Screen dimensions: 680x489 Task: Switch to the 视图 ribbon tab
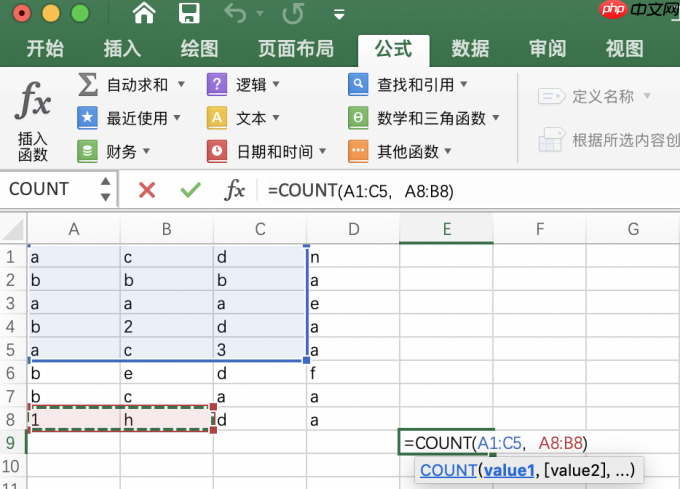625,48
